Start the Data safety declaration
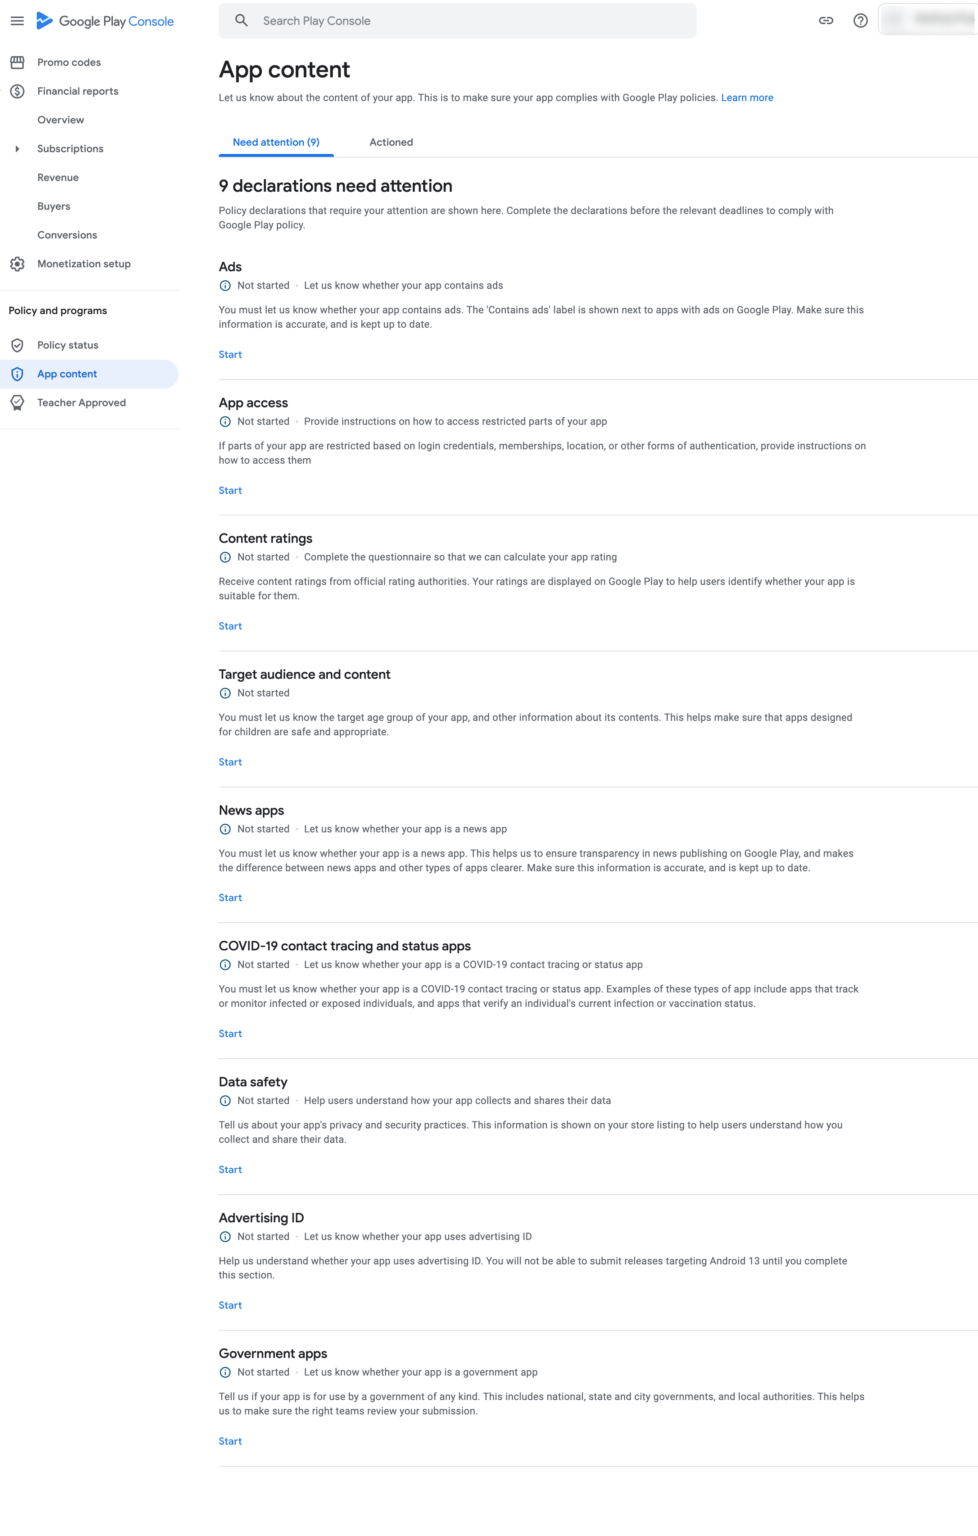This screenshot has height=1536, width=978. [x=230, y=1170]
